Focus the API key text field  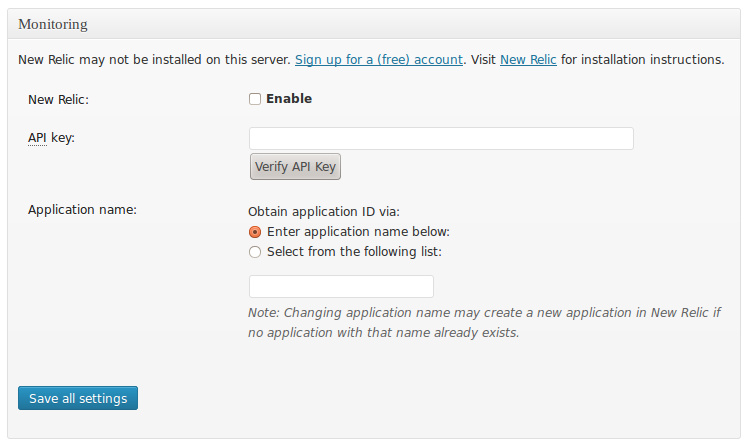[x=441, y=138]
